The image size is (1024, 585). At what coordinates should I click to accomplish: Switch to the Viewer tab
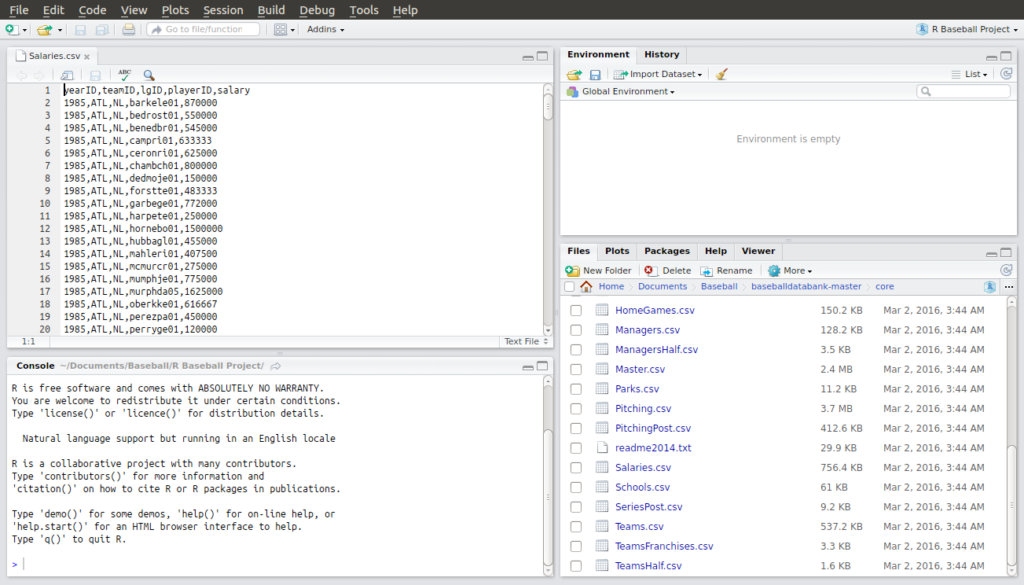point(758,251)
